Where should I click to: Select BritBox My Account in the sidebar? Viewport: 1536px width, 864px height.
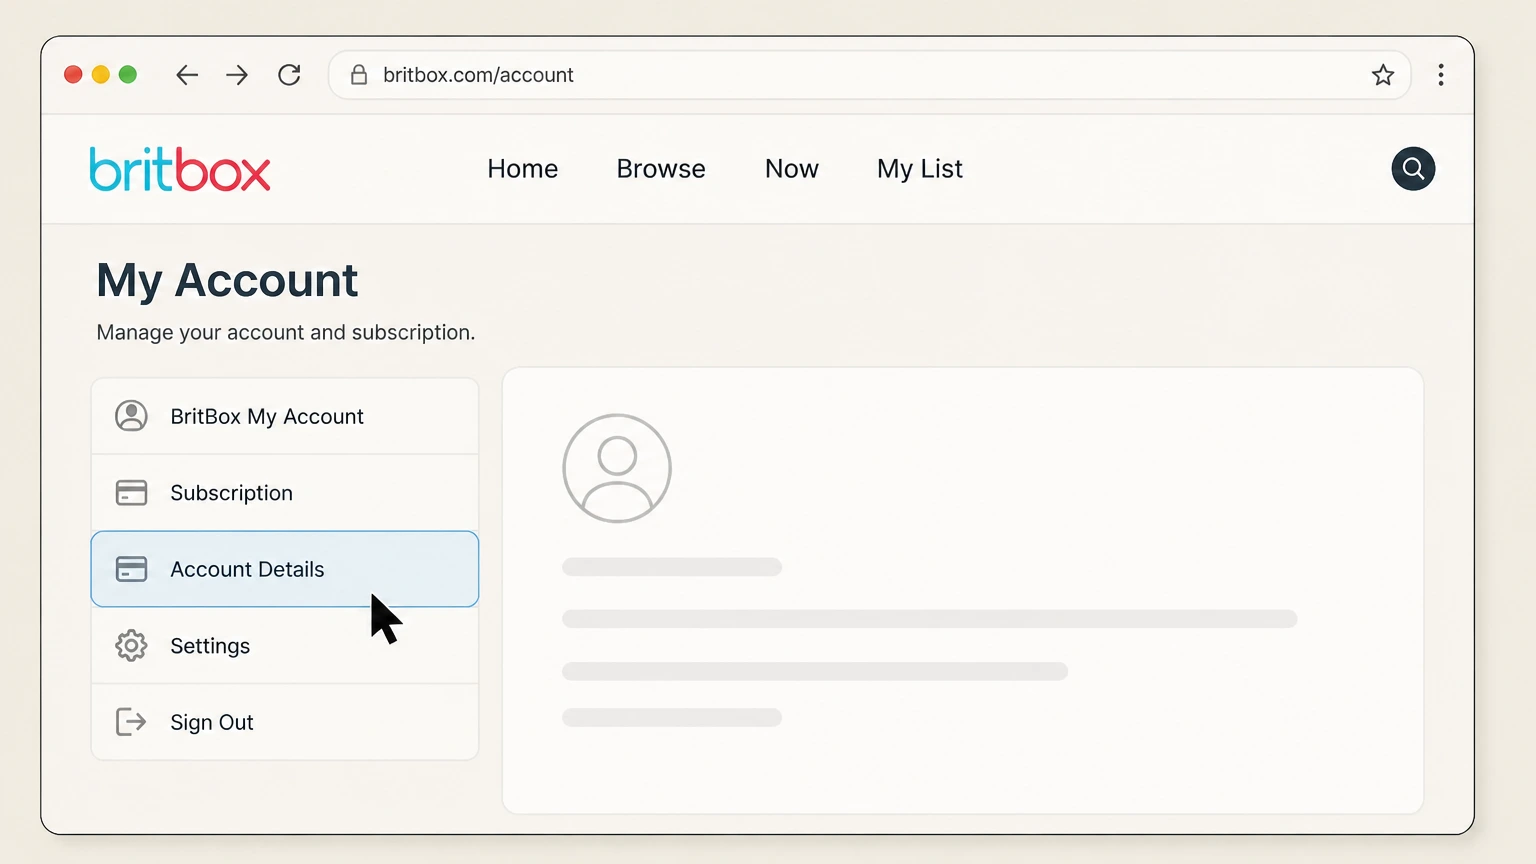tap(285, 416)
